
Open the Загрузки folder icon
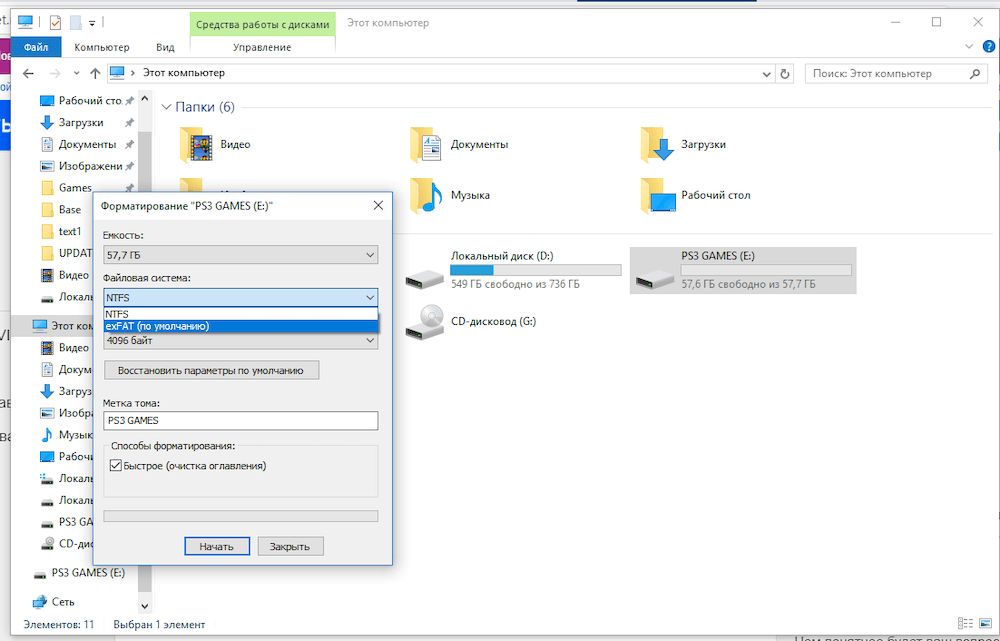656,145
